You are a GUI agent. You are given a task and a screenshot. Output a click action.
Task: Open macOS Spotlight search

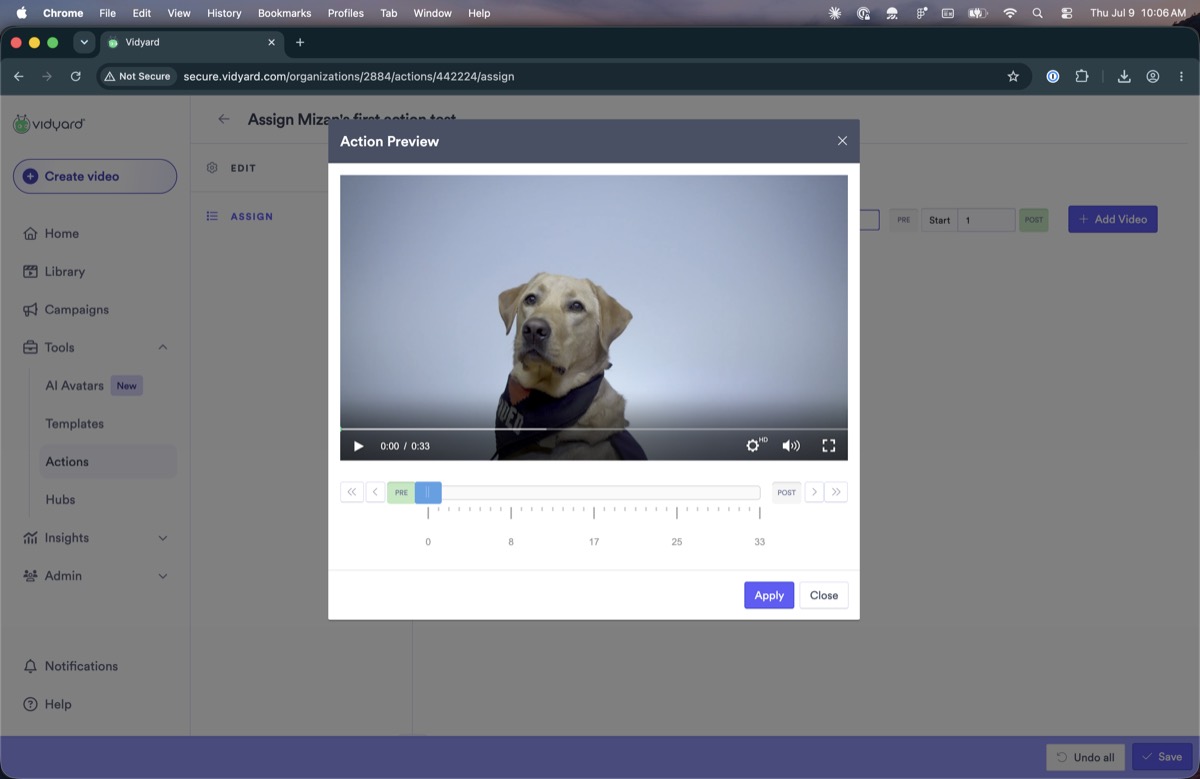click(1038, 13)
